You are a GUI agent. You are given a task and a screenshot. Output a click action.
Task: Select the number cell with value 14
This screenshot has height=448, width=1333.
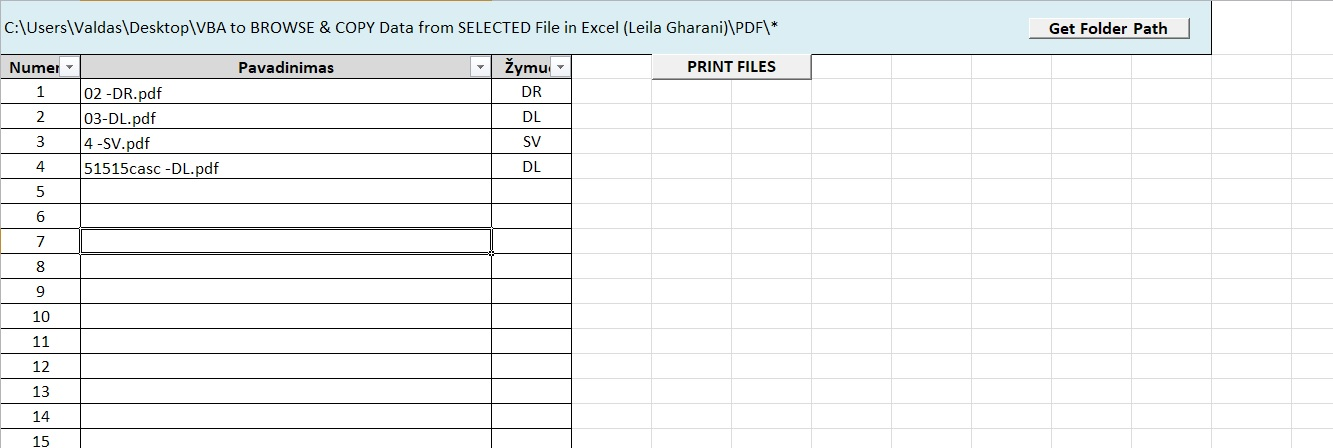coord(40,417)
